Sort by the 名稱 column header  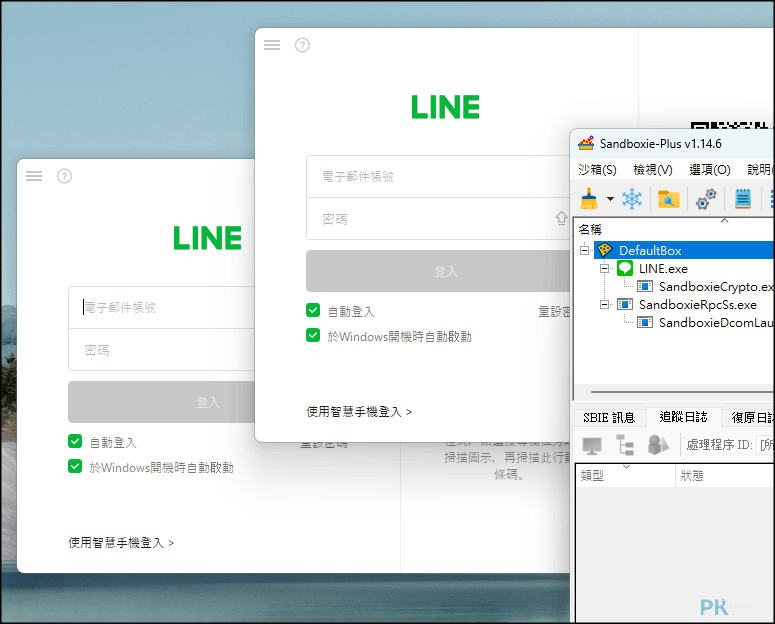click(590, 229)
